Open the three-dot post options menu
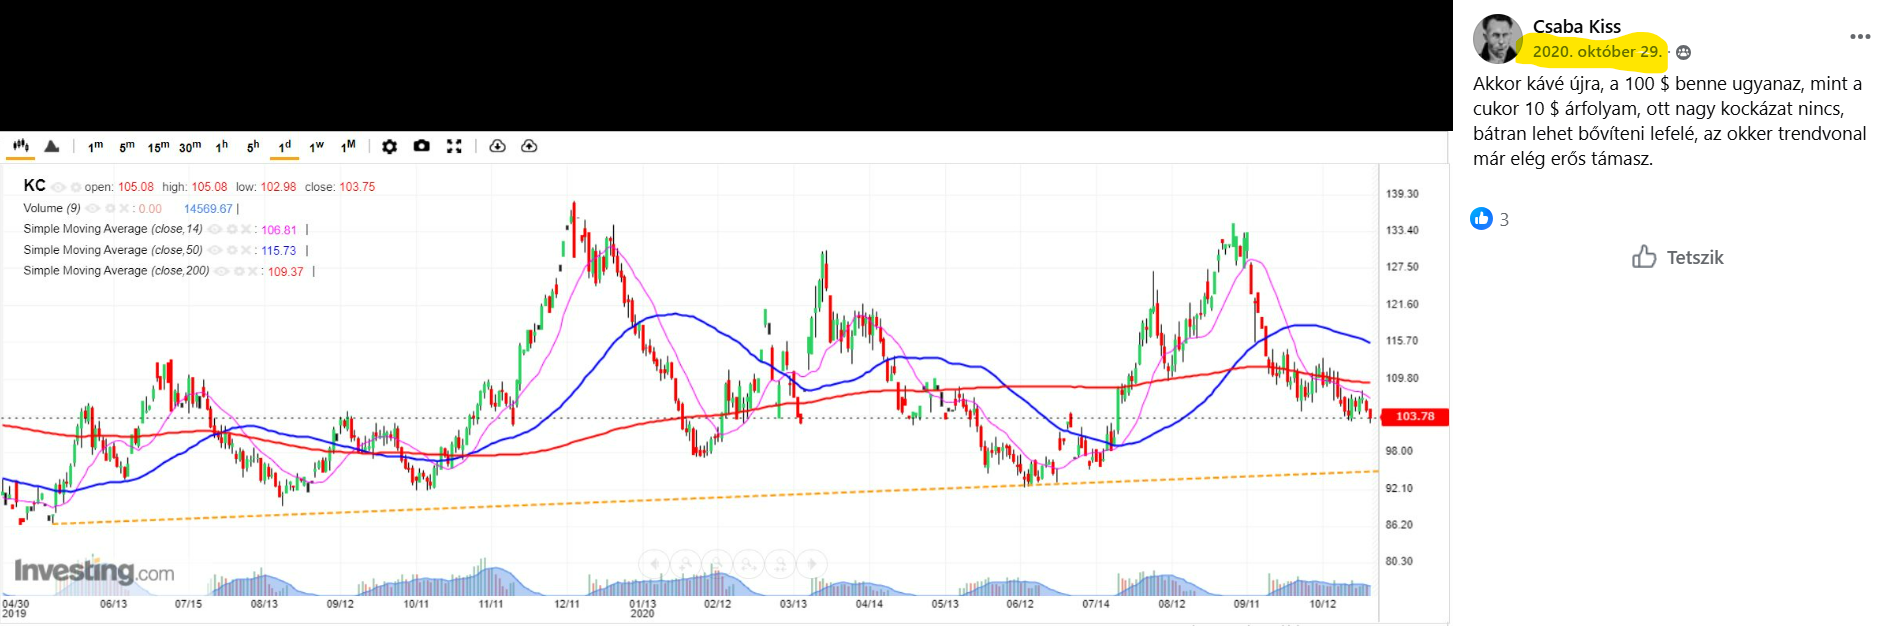Viewport: 1903px width, 626px height. point(1859,37)
